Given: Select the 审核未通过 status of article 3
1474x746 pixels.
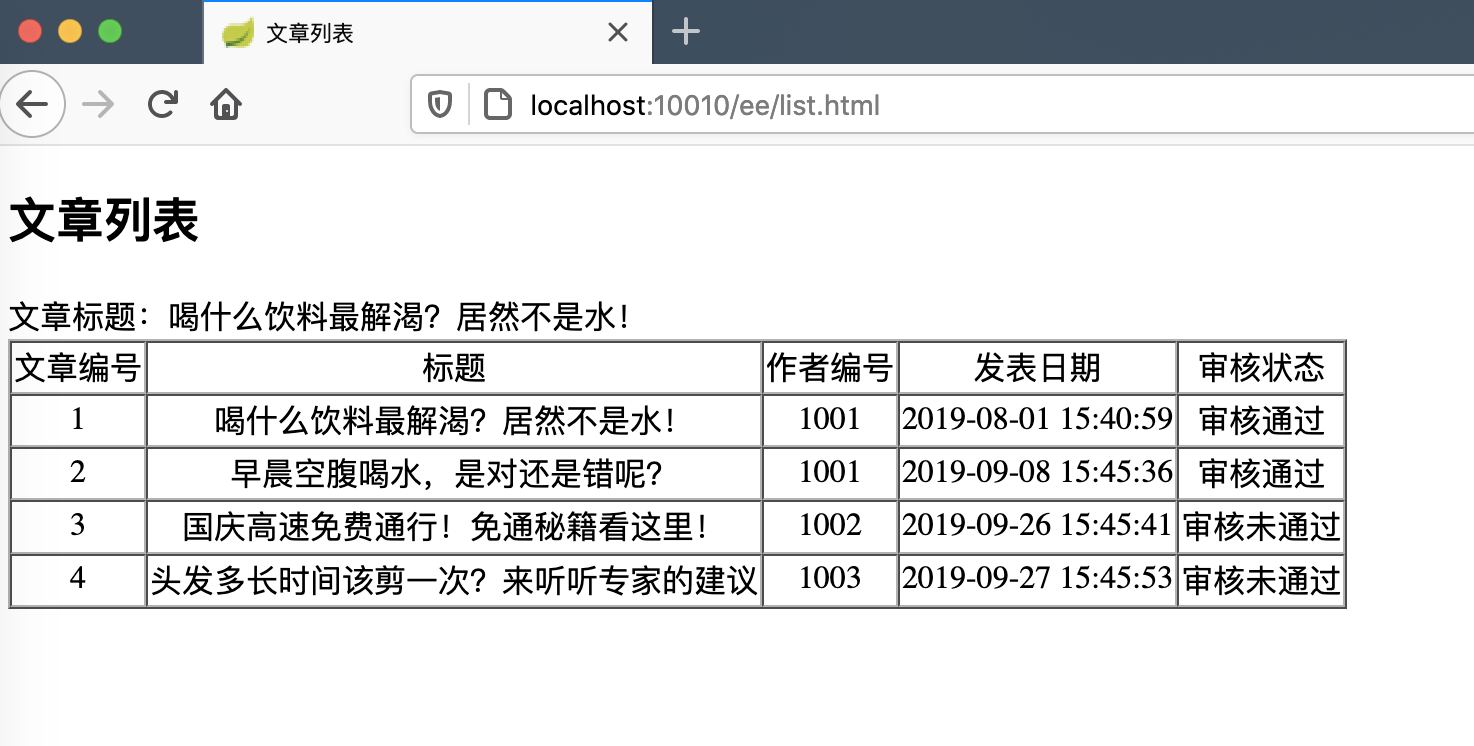Looking at the screenshot, I should [1260, 526].
